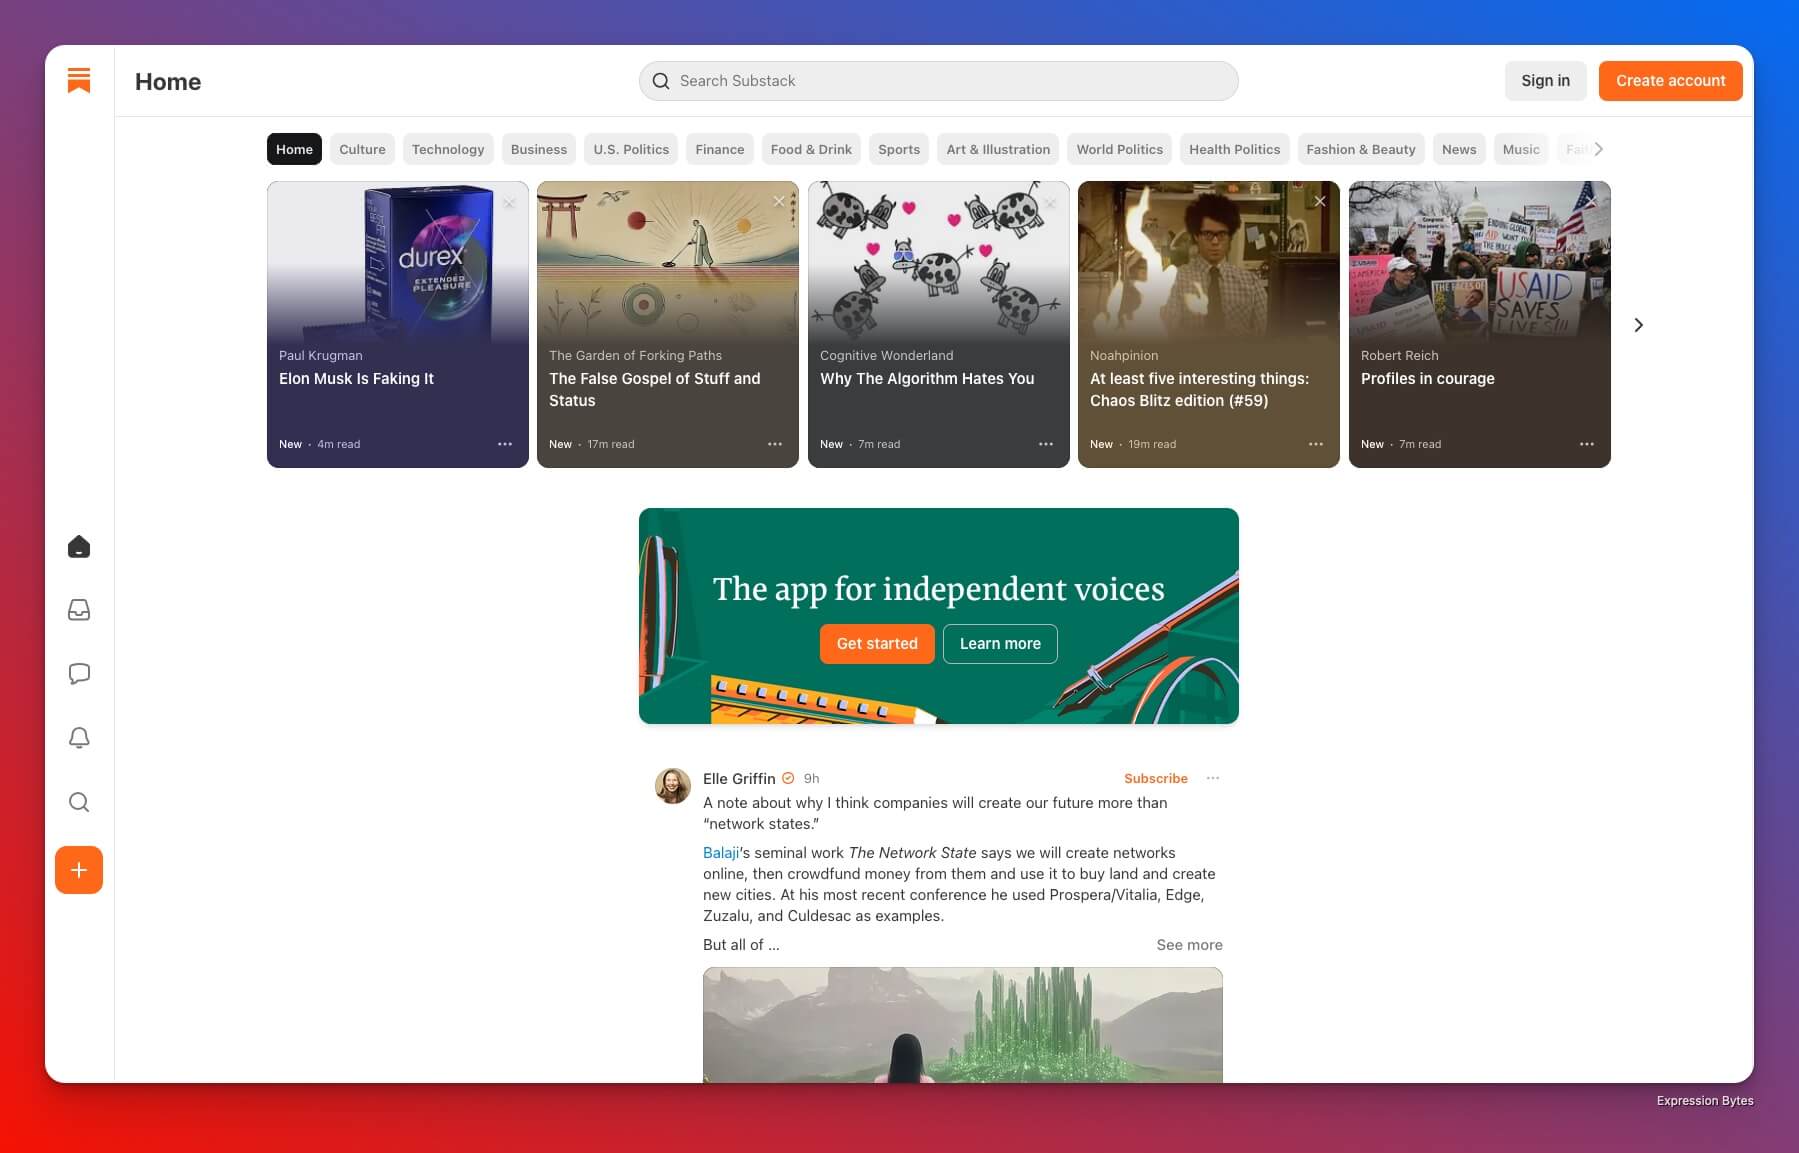
Task: Open more options on Garden of Forking Paths card
Action: [775, 444]
